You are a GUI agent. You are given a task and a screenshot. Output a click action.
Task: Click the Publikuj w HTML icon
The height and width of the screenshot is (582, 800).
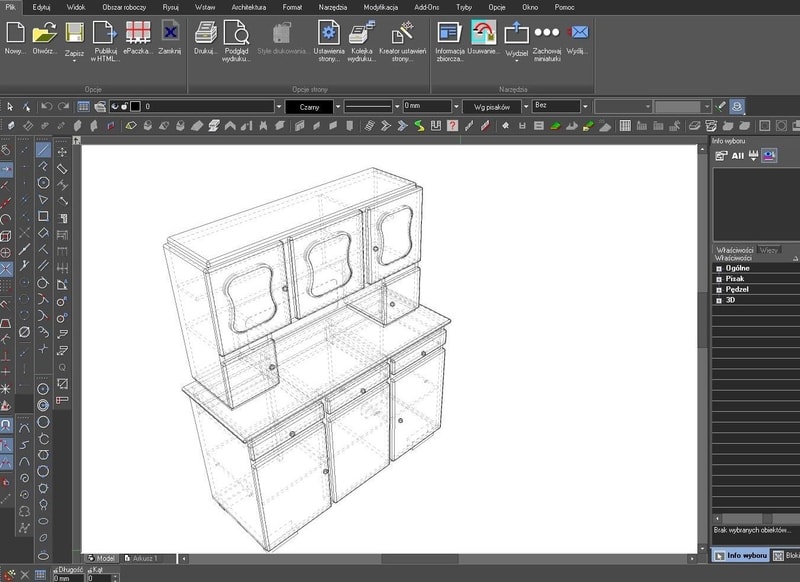pos(105,32)
